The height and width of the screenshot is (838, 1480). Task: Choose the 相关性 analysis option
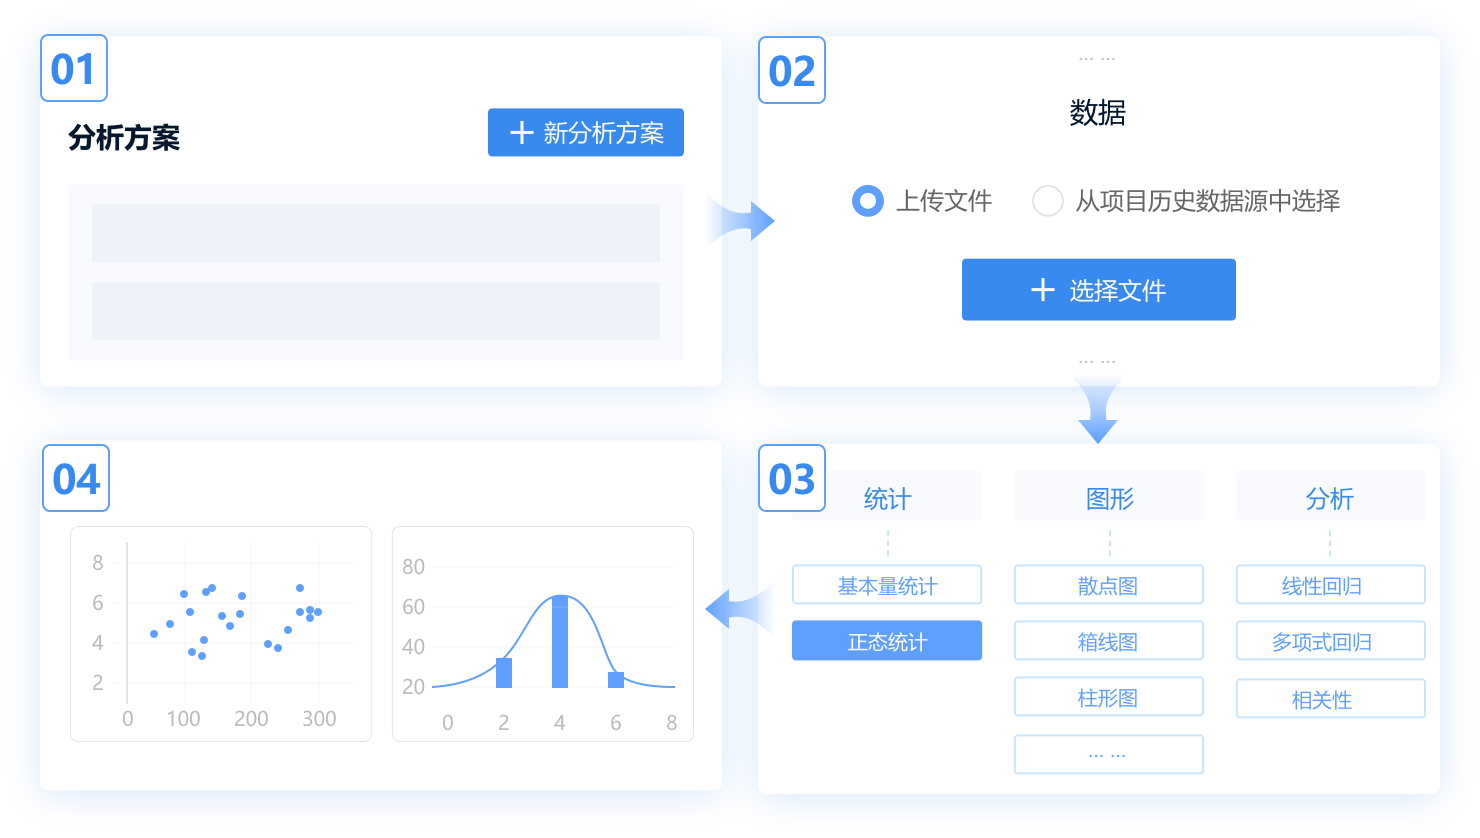(x=1330, y=699)
